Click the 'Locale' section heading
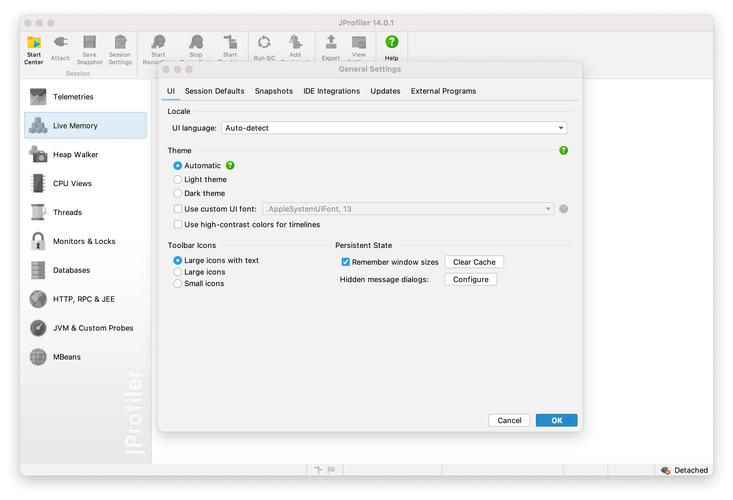This screenshot has height=500, width=733. (179, 111)
